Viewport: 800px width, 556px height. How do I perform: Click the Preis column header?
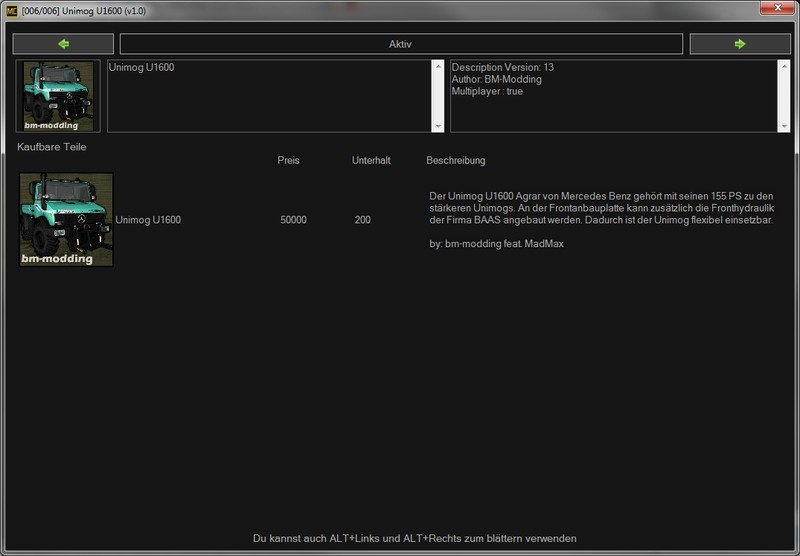[288, 161]
